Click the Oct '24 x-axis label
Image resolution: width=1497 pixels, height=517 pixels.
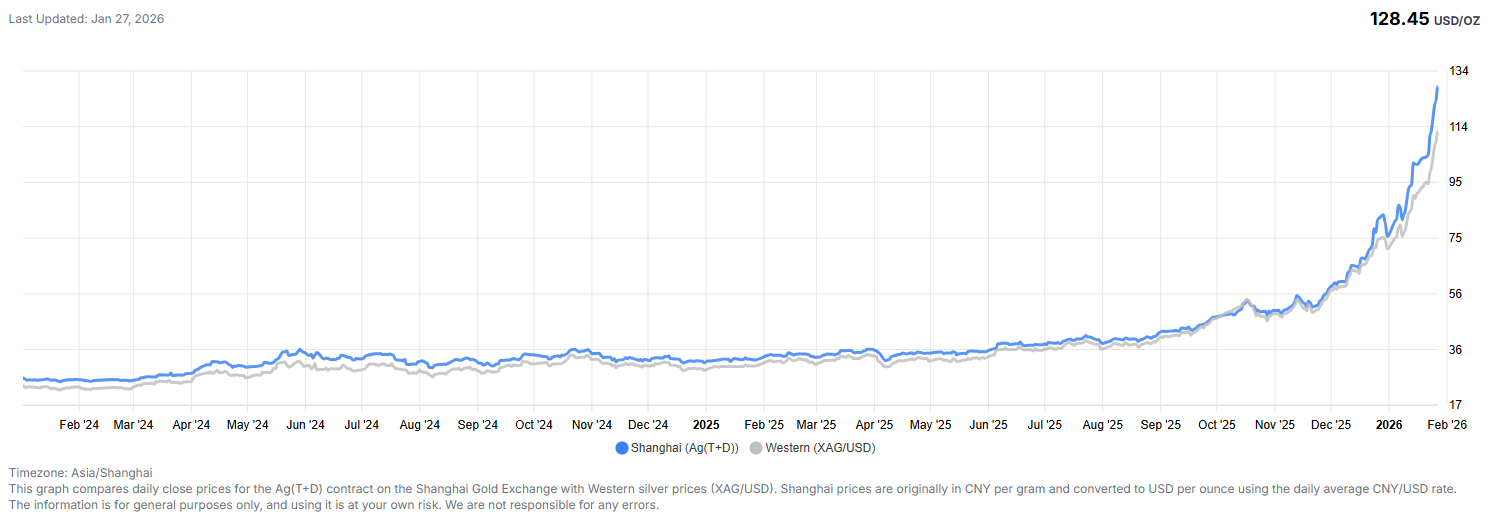point(534,425)
